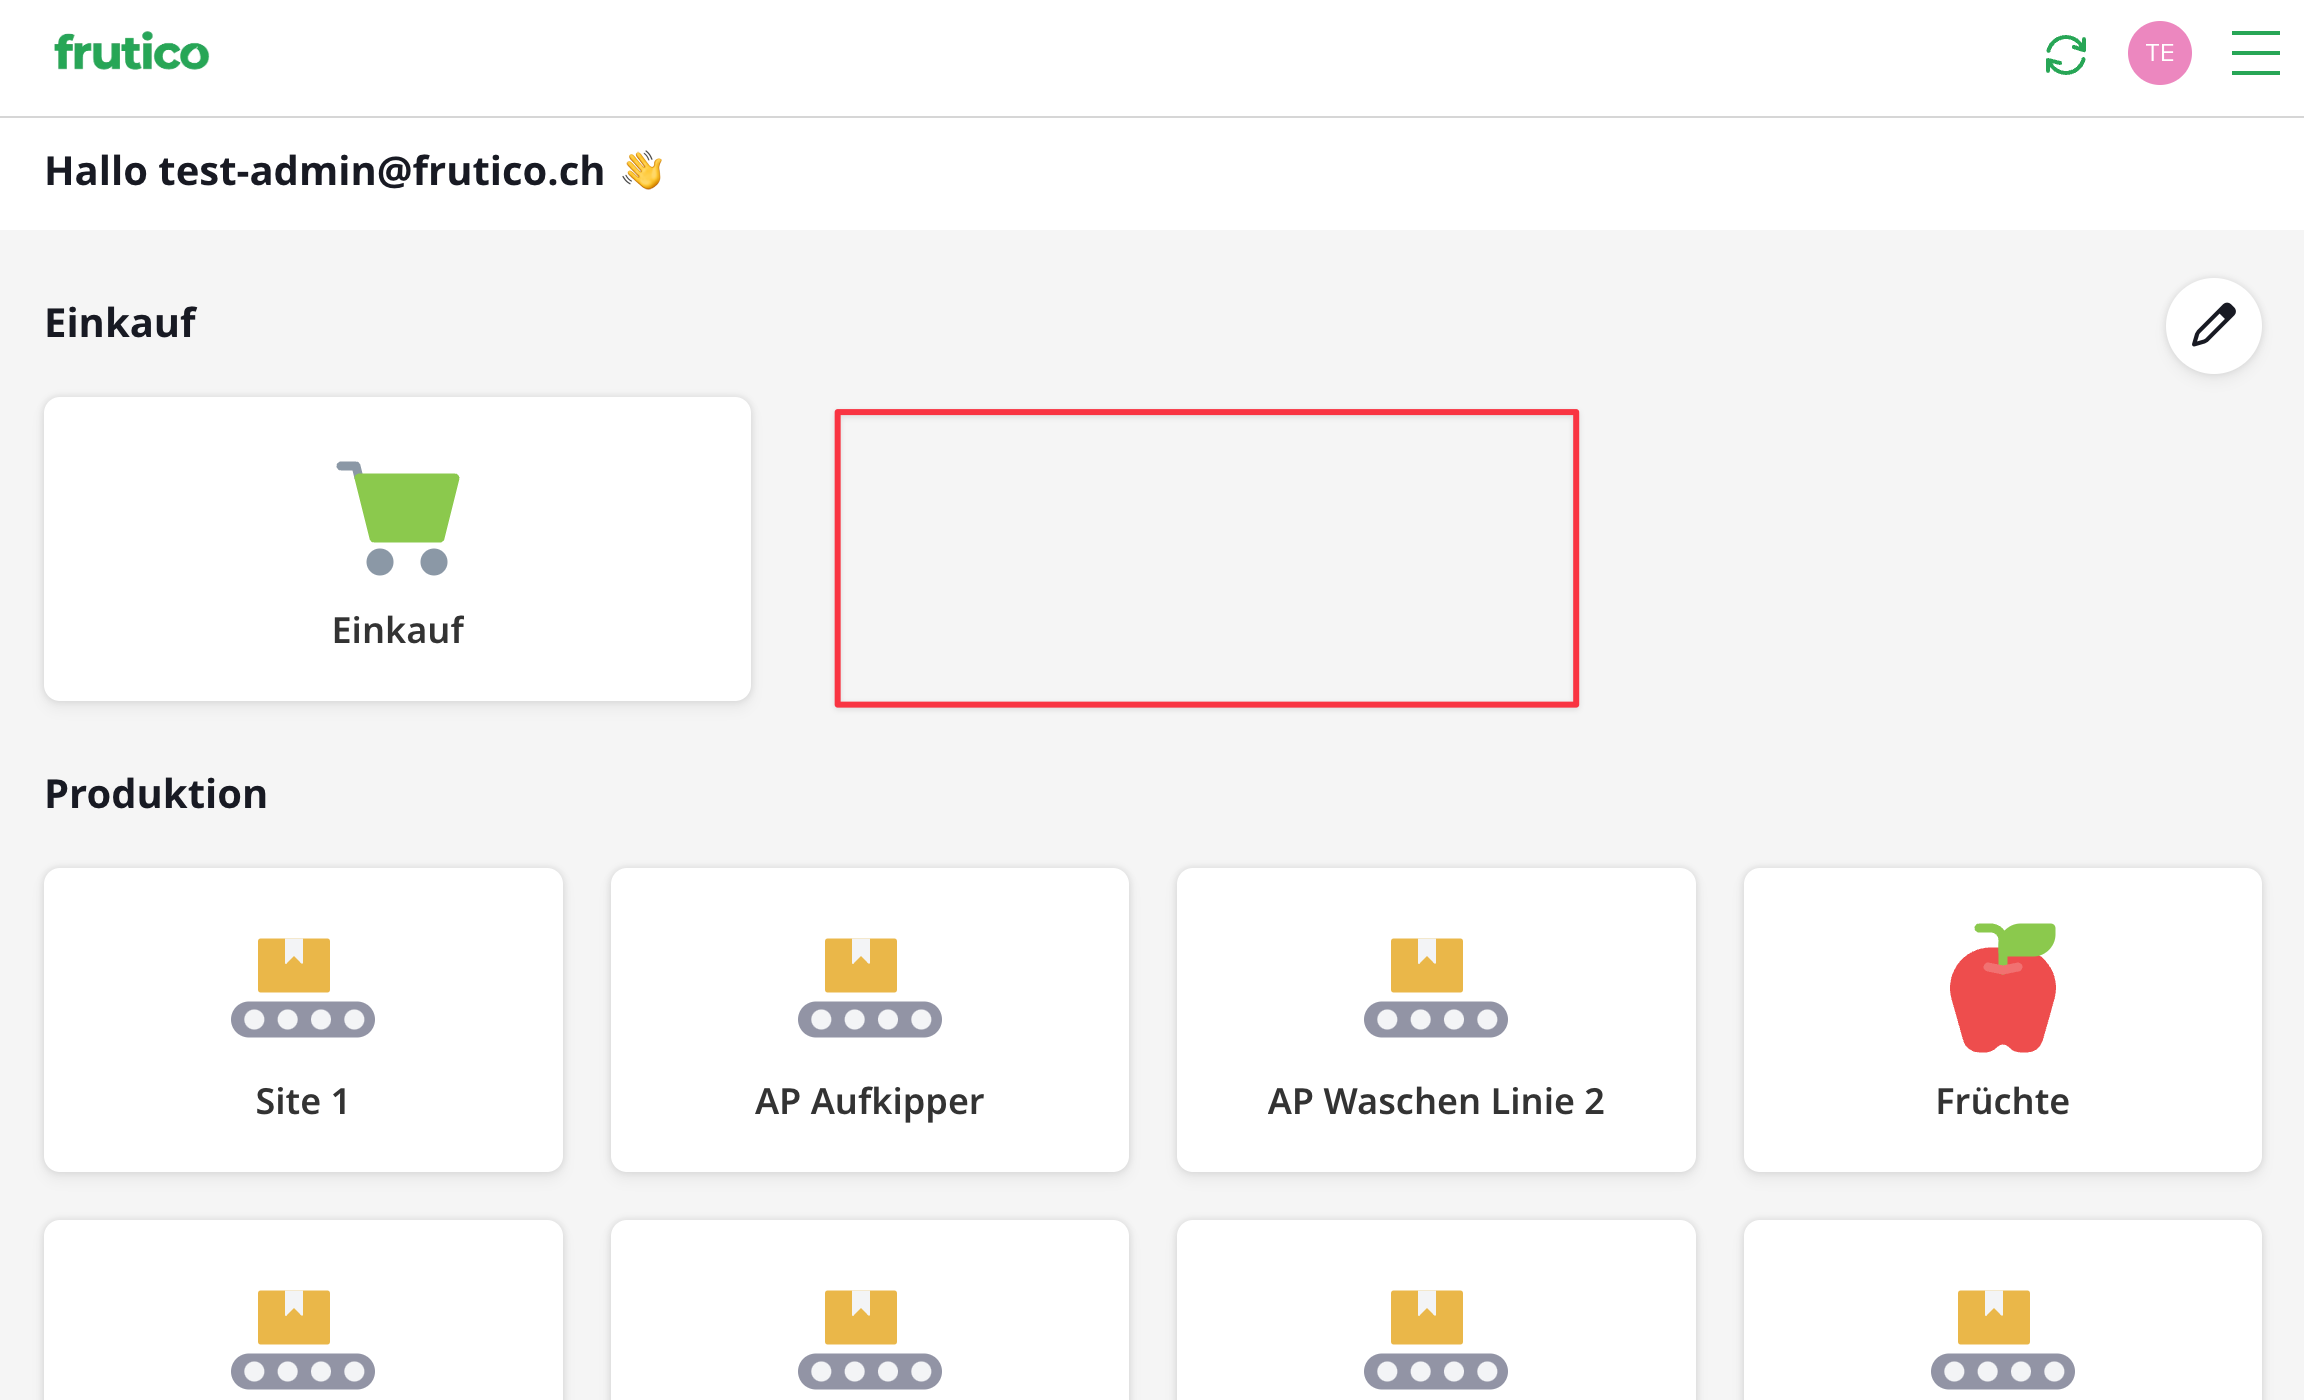
Task: Click the waving hand emoji
Action: click(642, 170)
